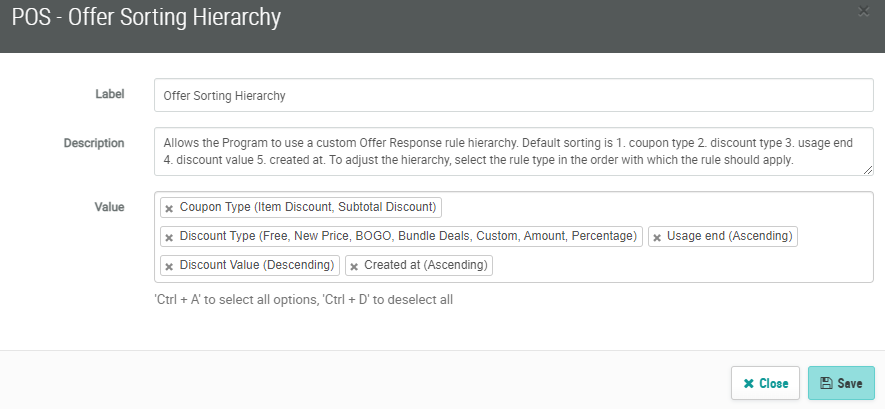The height and width of the screenshot is (409, 885).
Task: Click the "Description" field caption
Action: (94, 143)
